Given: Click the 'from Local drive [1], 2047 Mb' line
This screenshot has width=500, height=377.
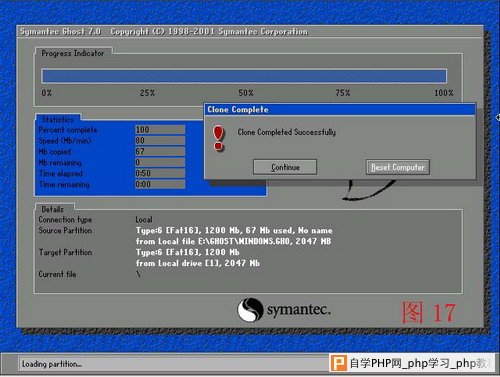Looking at the screenshot, I should [x=198, y=263].
